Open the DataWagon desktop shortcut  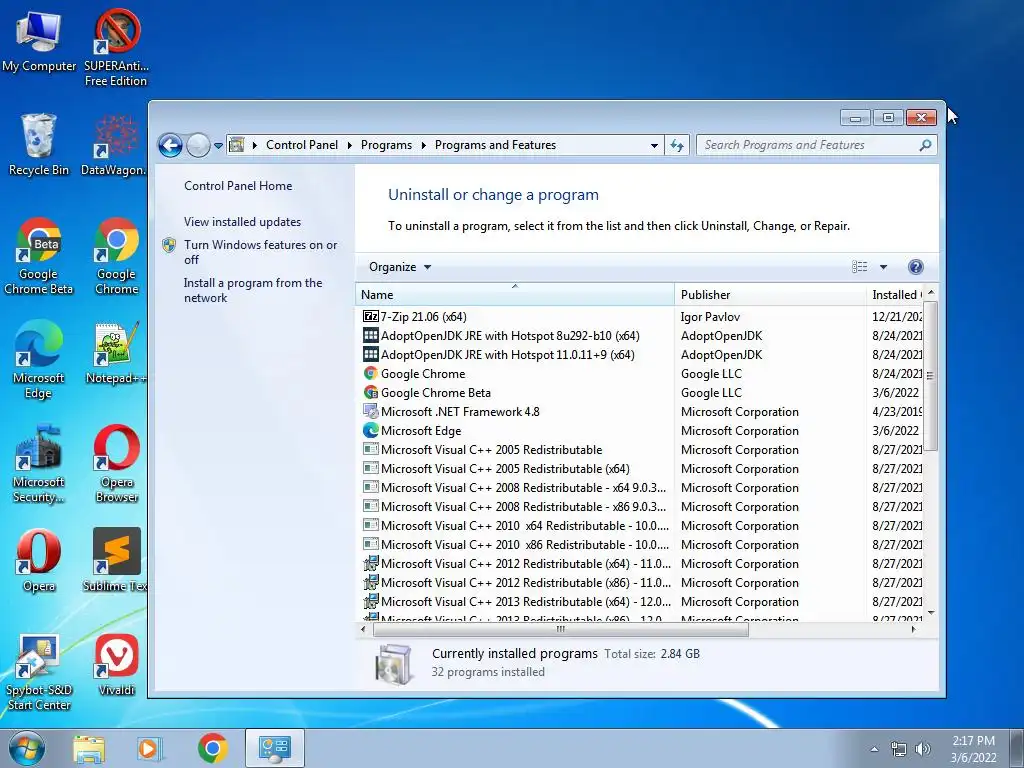(115, 144)
